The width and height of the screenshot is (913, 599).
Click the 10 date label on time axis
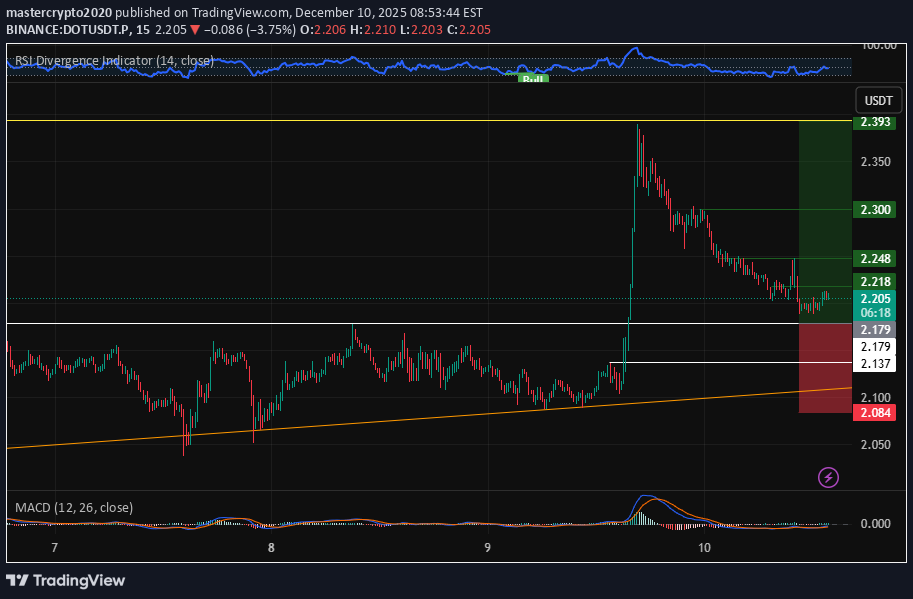pyautogui.click(x=704, y=548)
